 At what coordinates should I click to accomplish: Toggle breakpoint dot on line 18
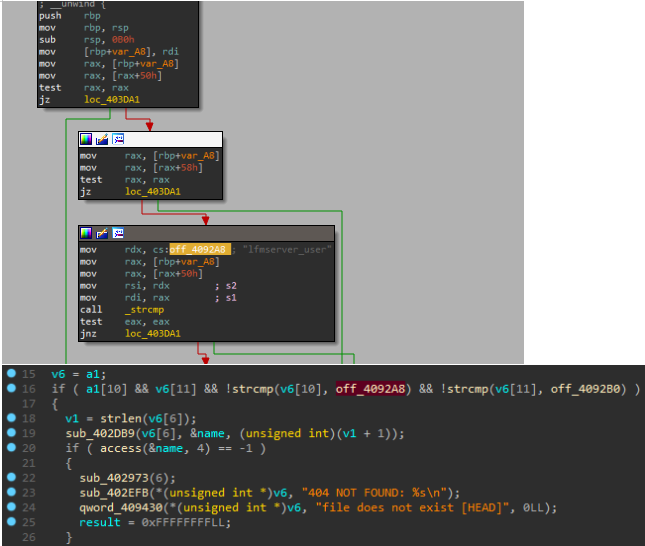tap(11, 418)
